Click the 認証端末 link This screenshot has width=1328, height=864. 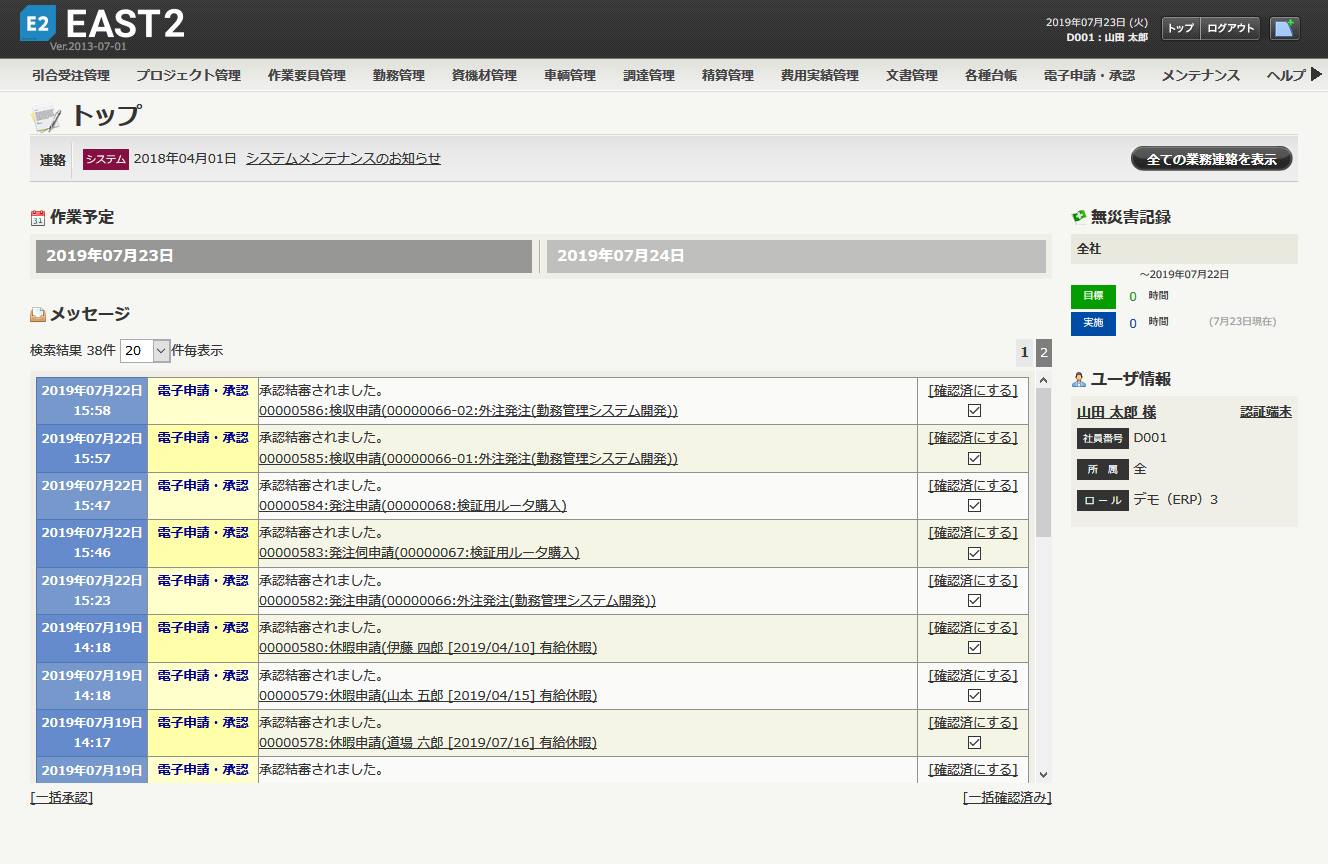point(1266,412)
